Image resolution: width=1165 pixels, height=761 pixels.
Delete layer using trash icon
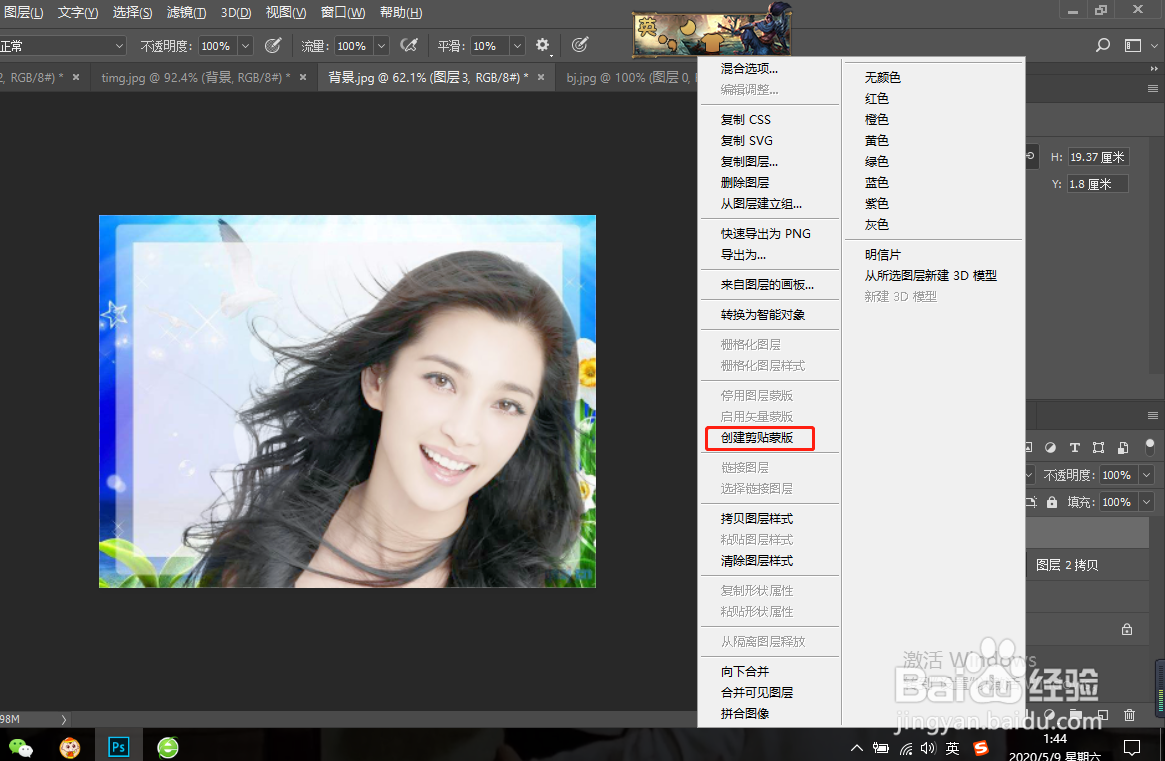click(x=1129, y=715)
